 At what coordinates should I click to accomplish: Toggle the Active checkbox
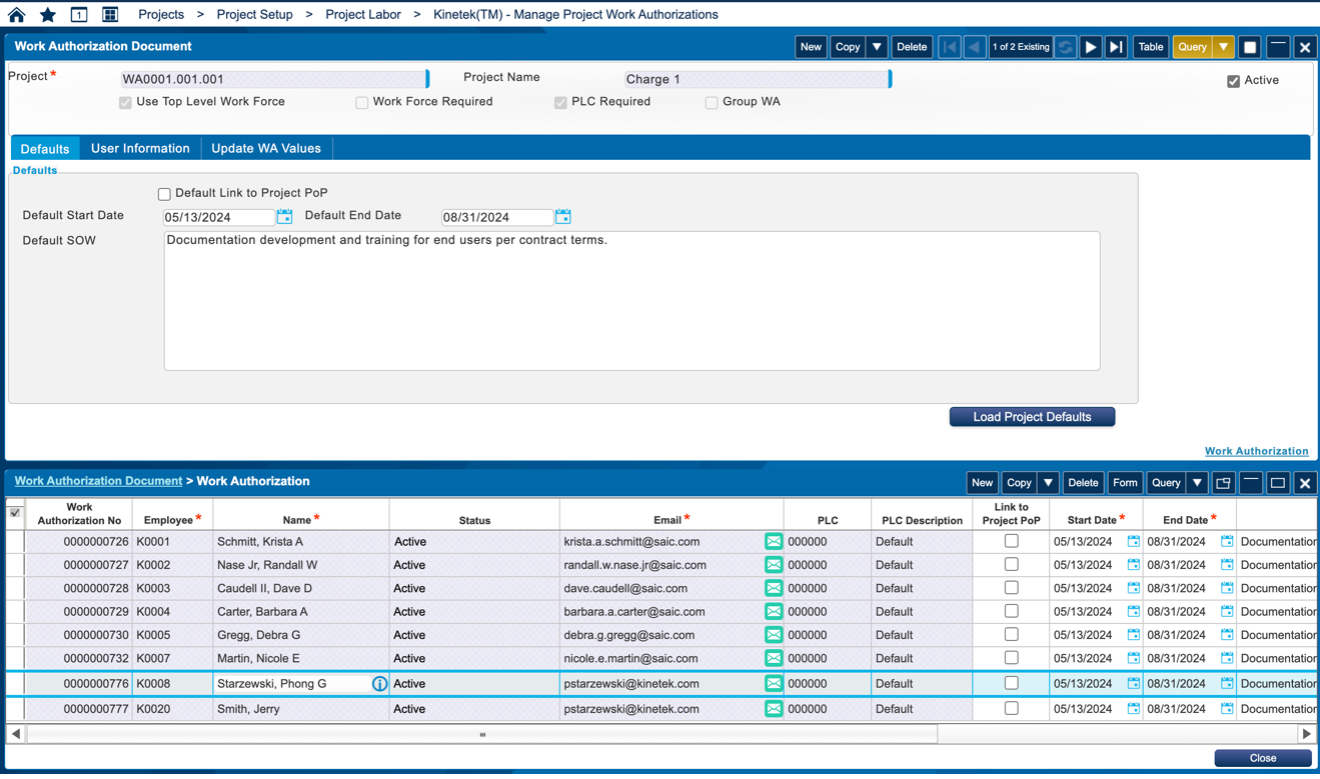point(1233,81)
